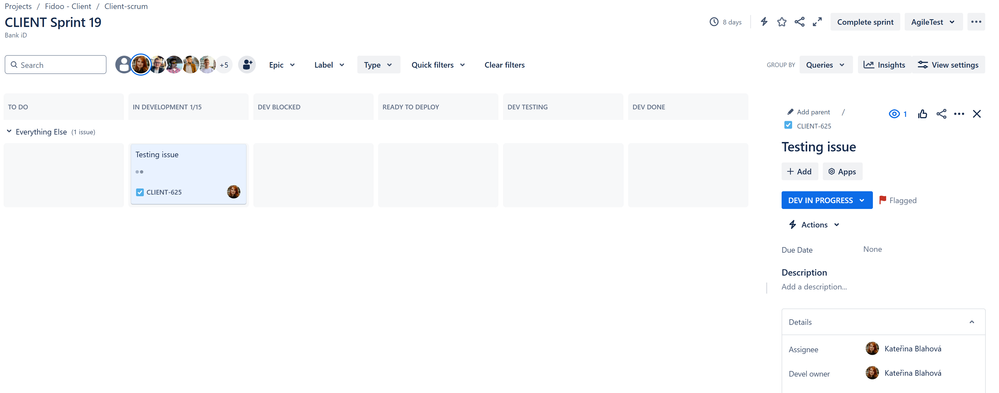
Task: Click the READY TO DEPLOY column header
Action: pyautogui.click(x=438, y=107)
